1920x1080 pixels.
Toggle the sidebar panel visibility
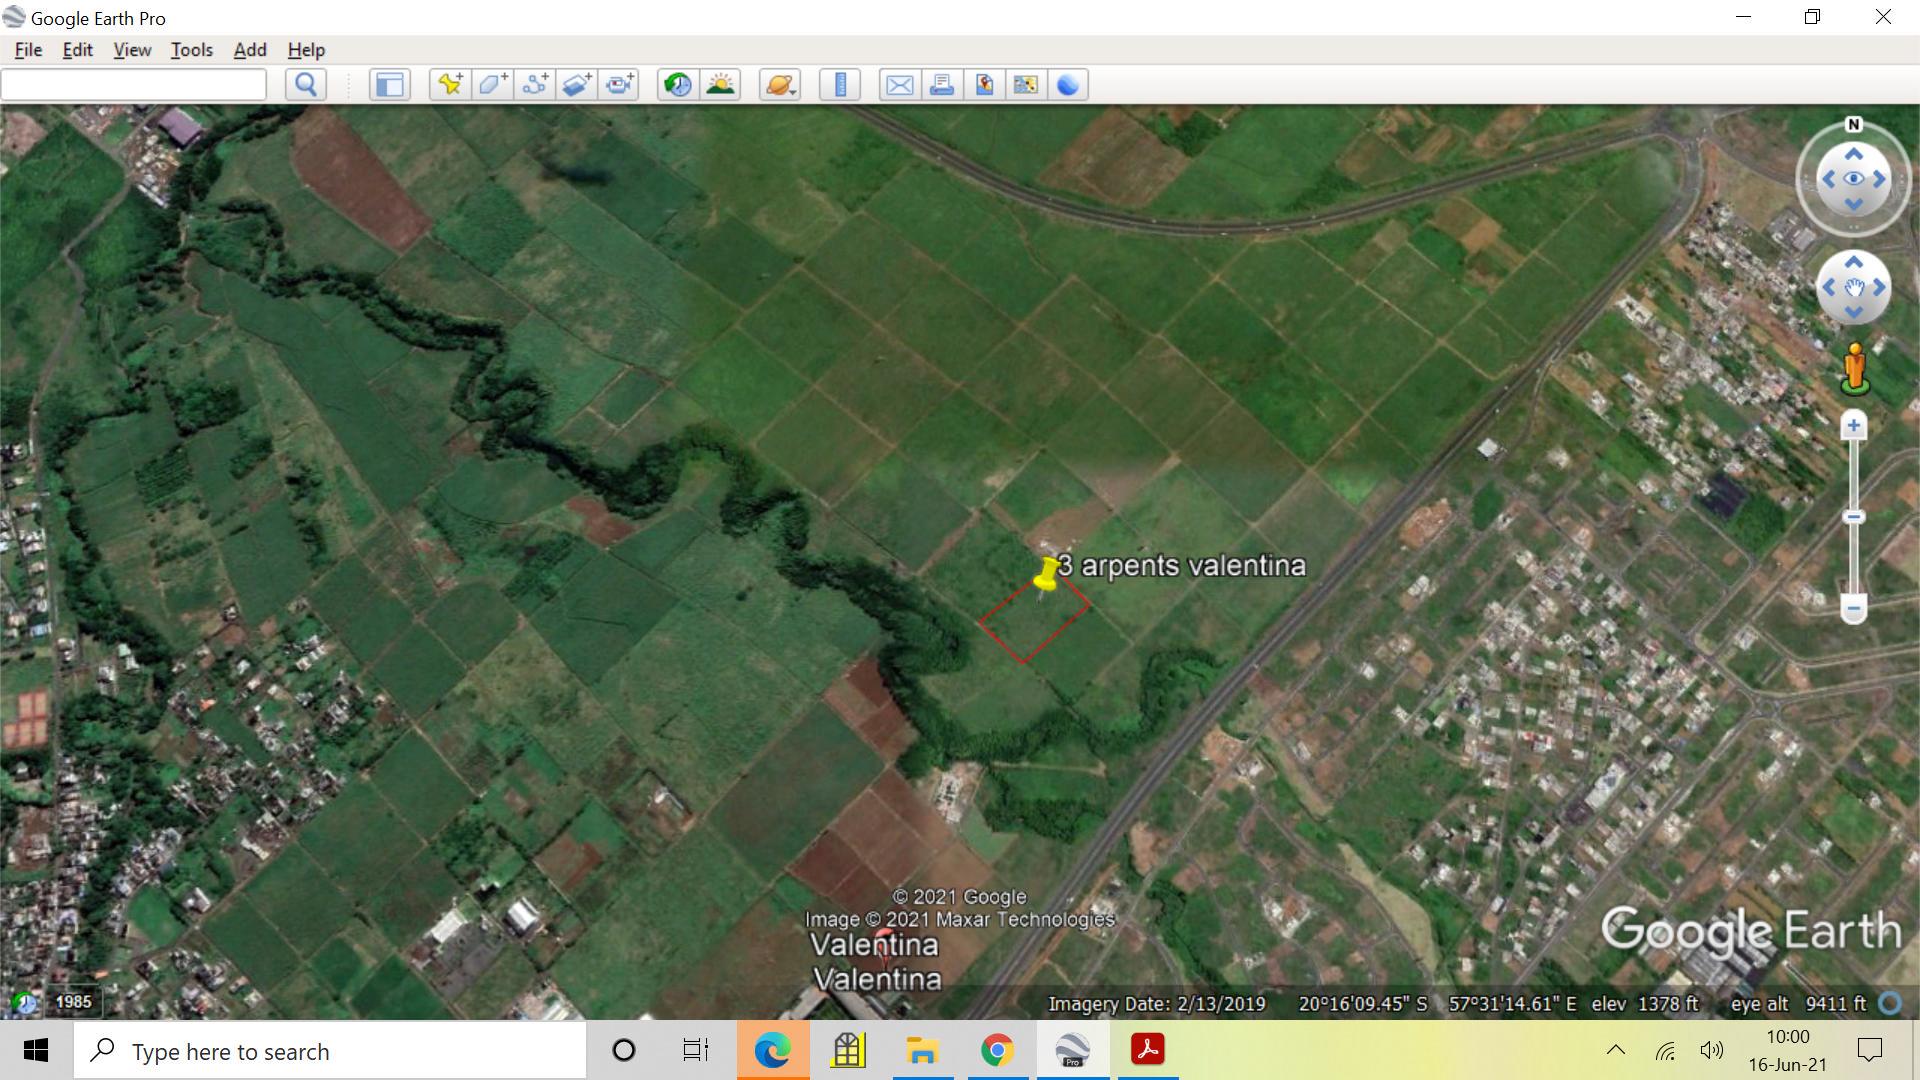pyautogui.click(x=390, y=85)
